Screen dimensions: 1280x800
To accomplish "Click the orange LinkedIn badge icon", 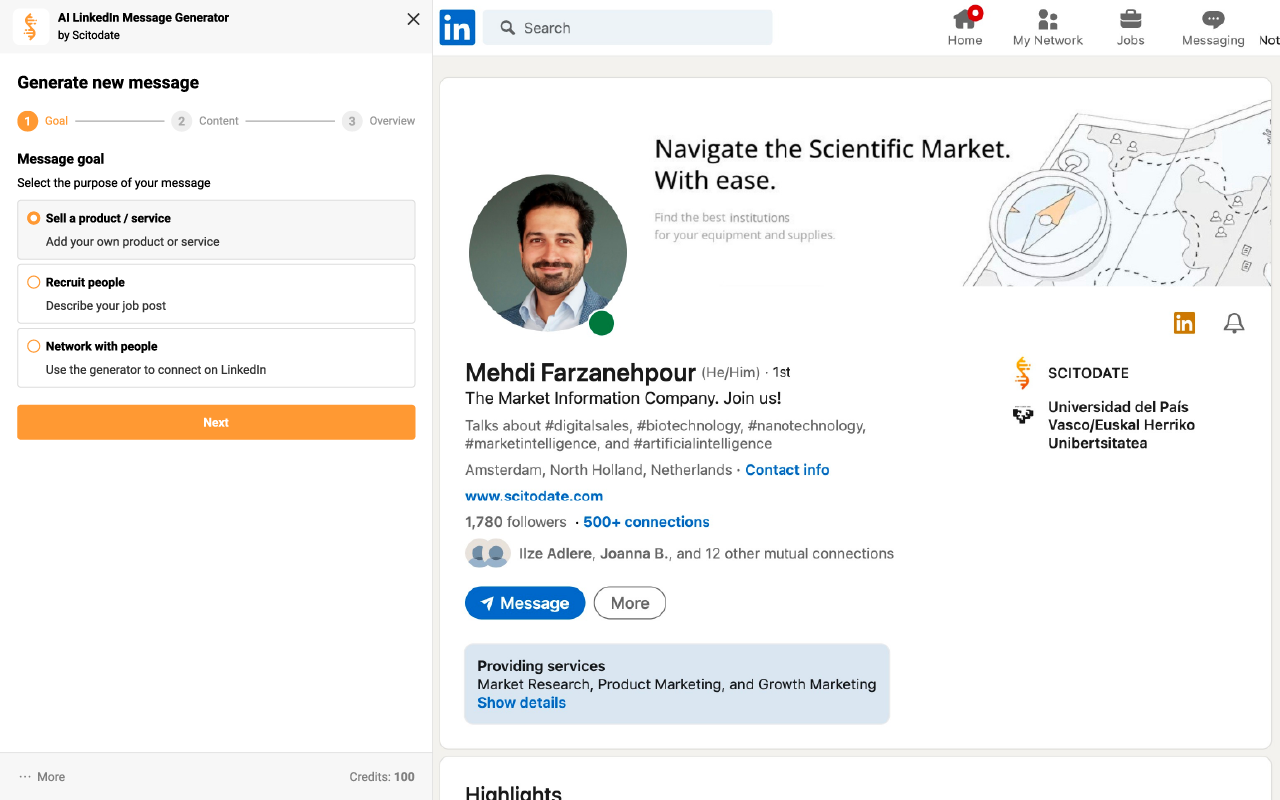I will click(1184, 323).
